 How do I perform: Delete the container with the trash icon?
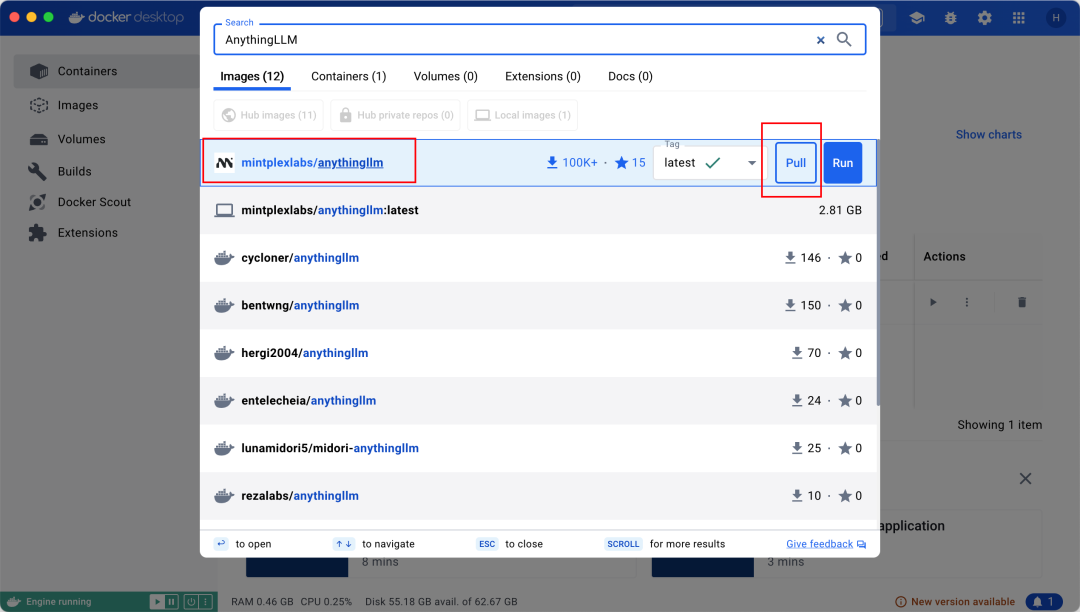tap(1022, 302)
